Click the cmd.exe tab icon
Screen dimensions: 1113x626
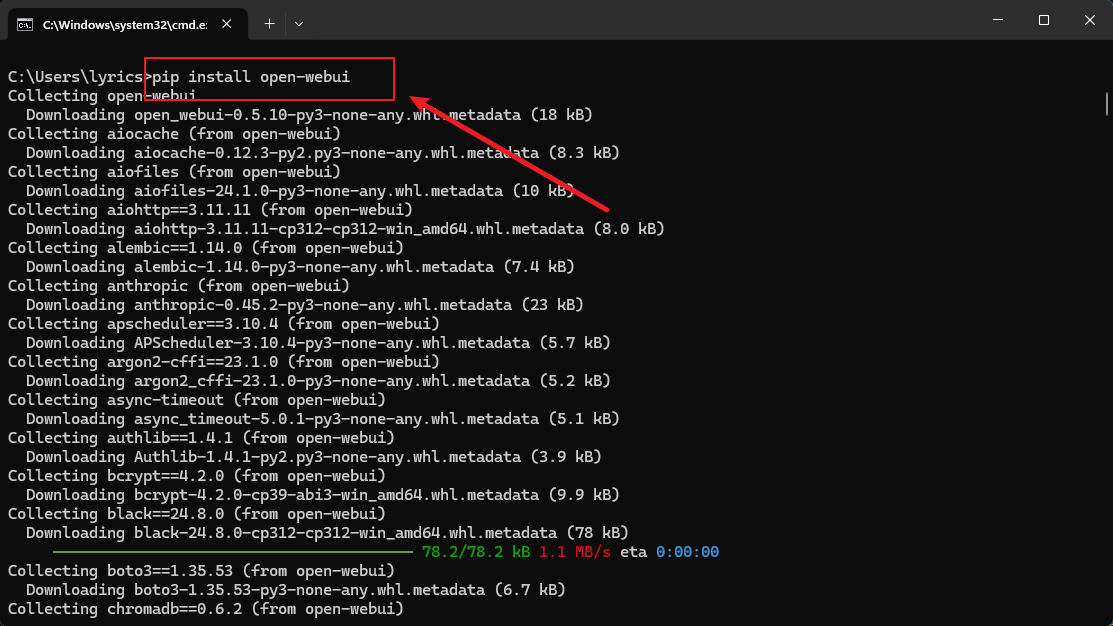25,25
